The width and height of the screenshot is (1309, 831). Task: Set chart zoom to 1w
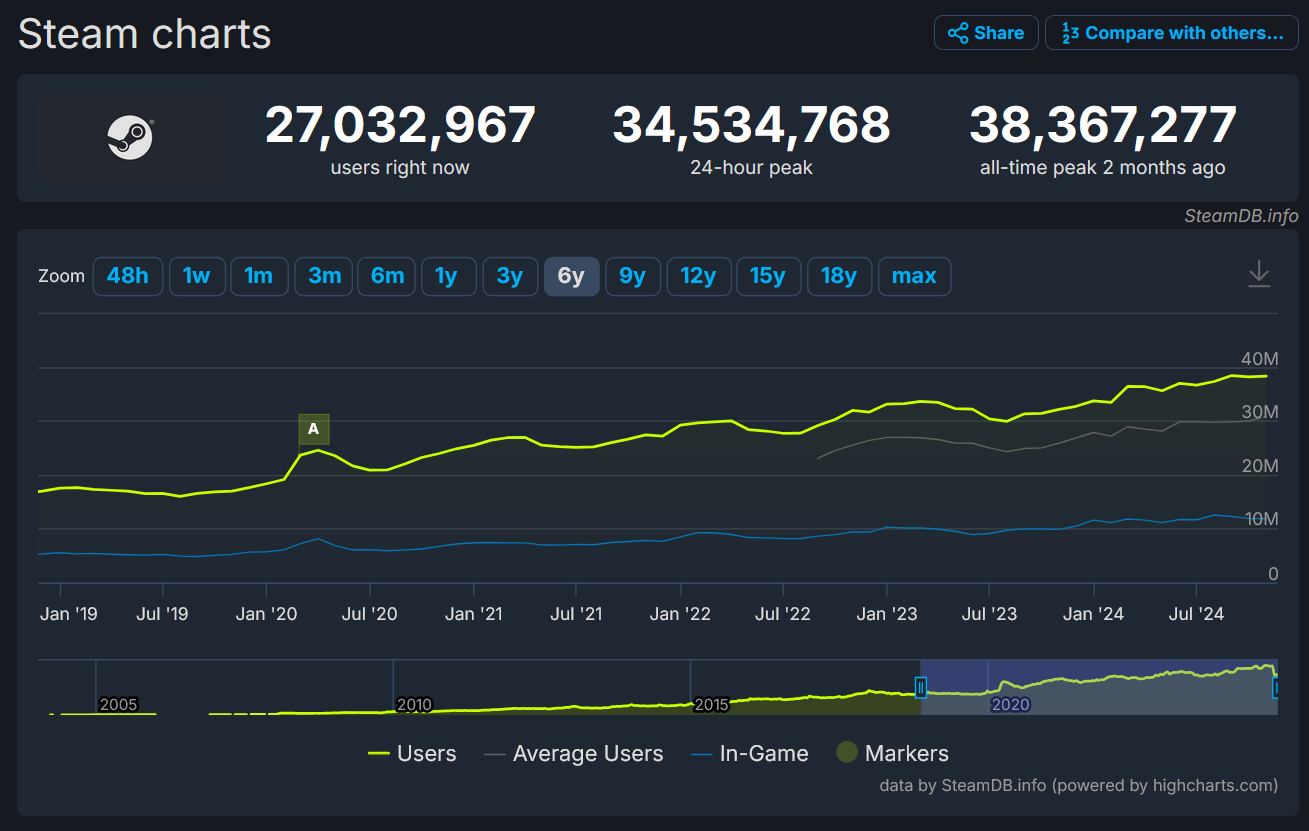[196, 277]
